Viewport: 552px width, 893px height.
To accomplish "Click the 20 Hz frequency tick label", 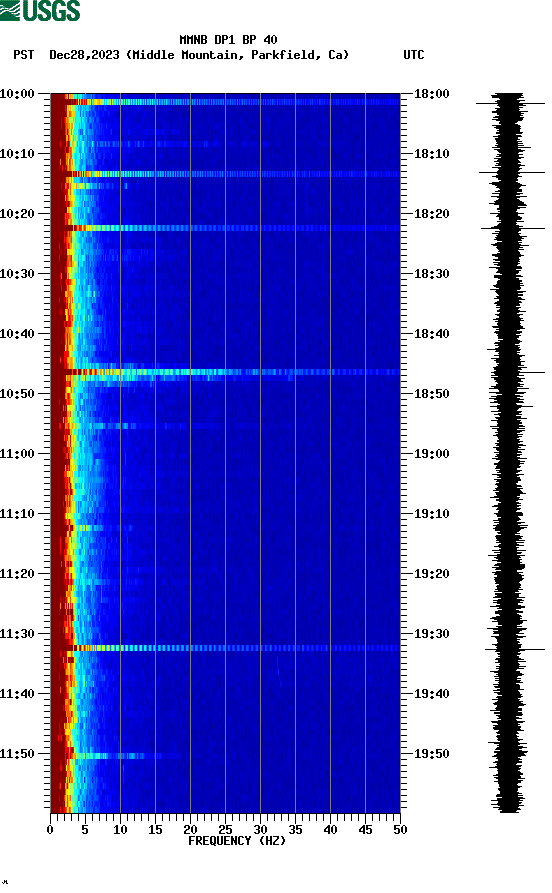I will [x=190, y=830].
